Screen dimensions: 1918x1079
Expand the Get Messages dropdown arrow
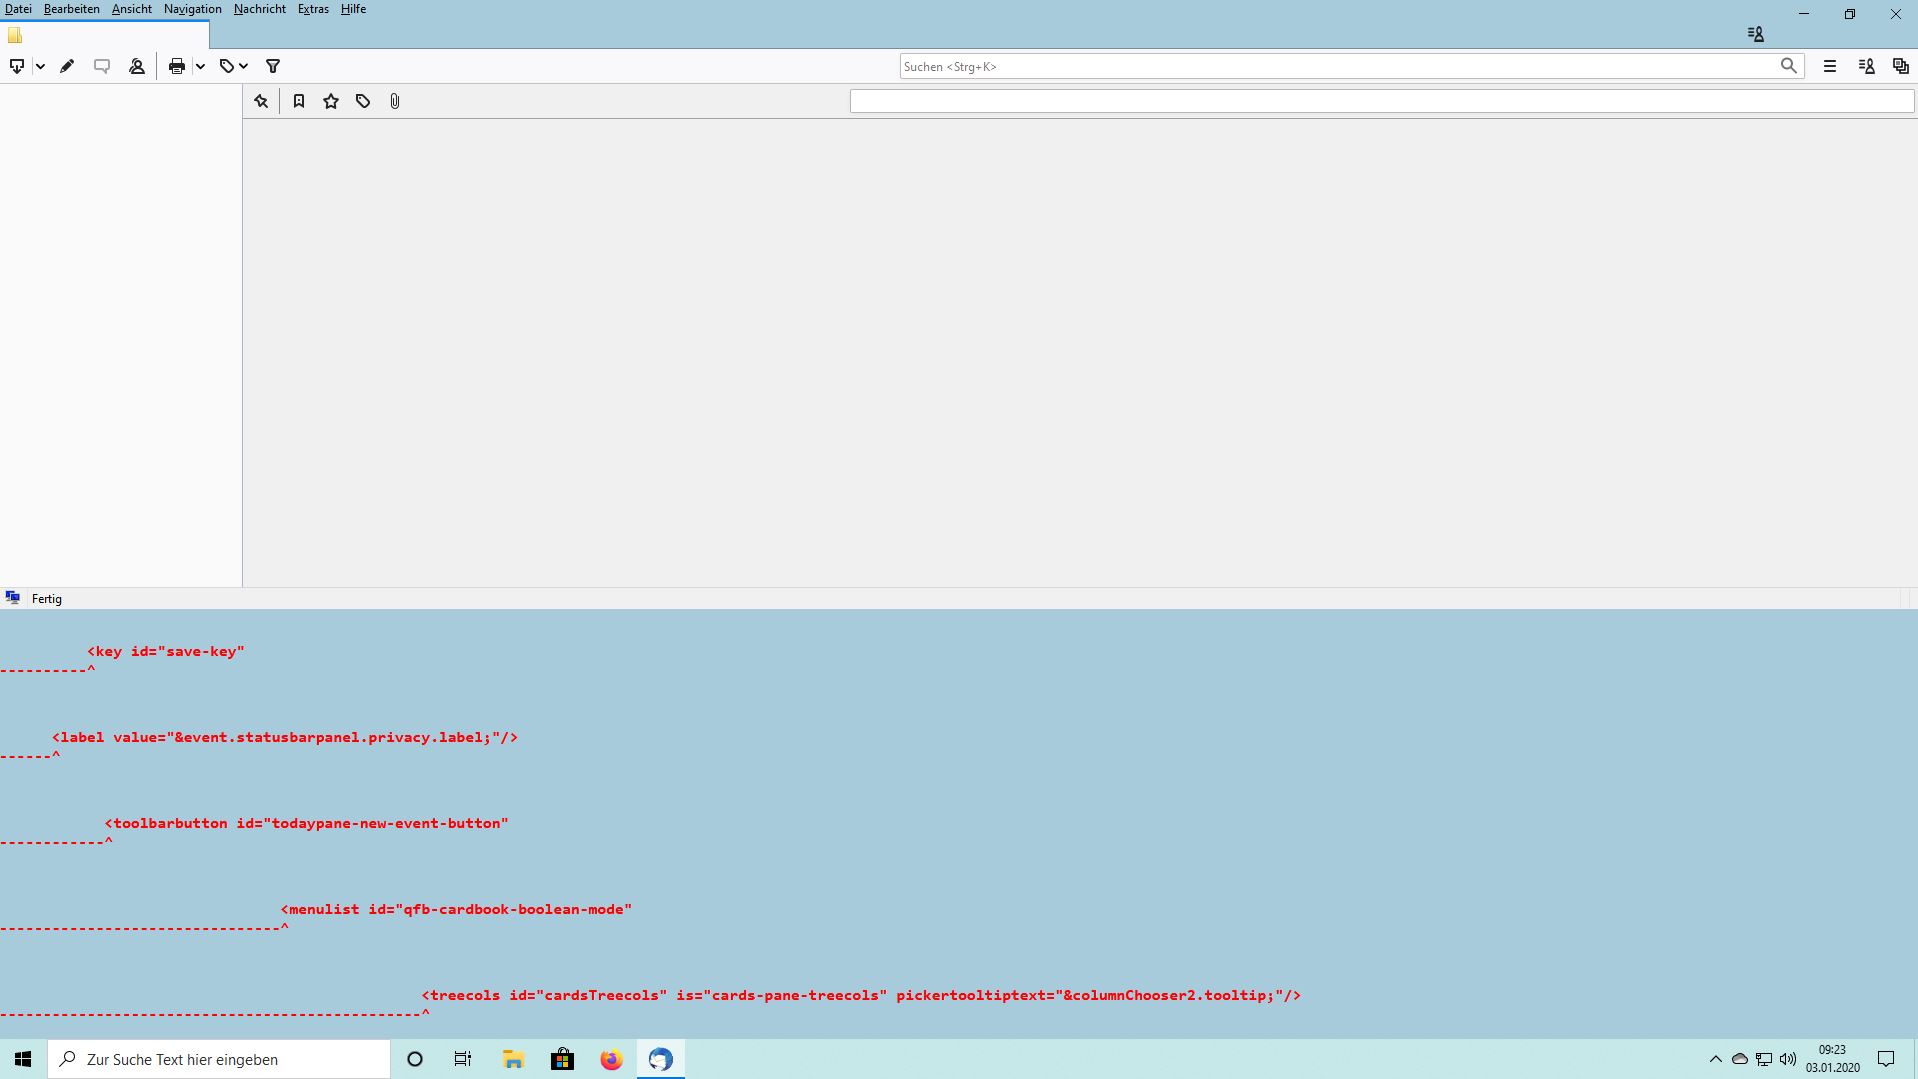(40, 66)
